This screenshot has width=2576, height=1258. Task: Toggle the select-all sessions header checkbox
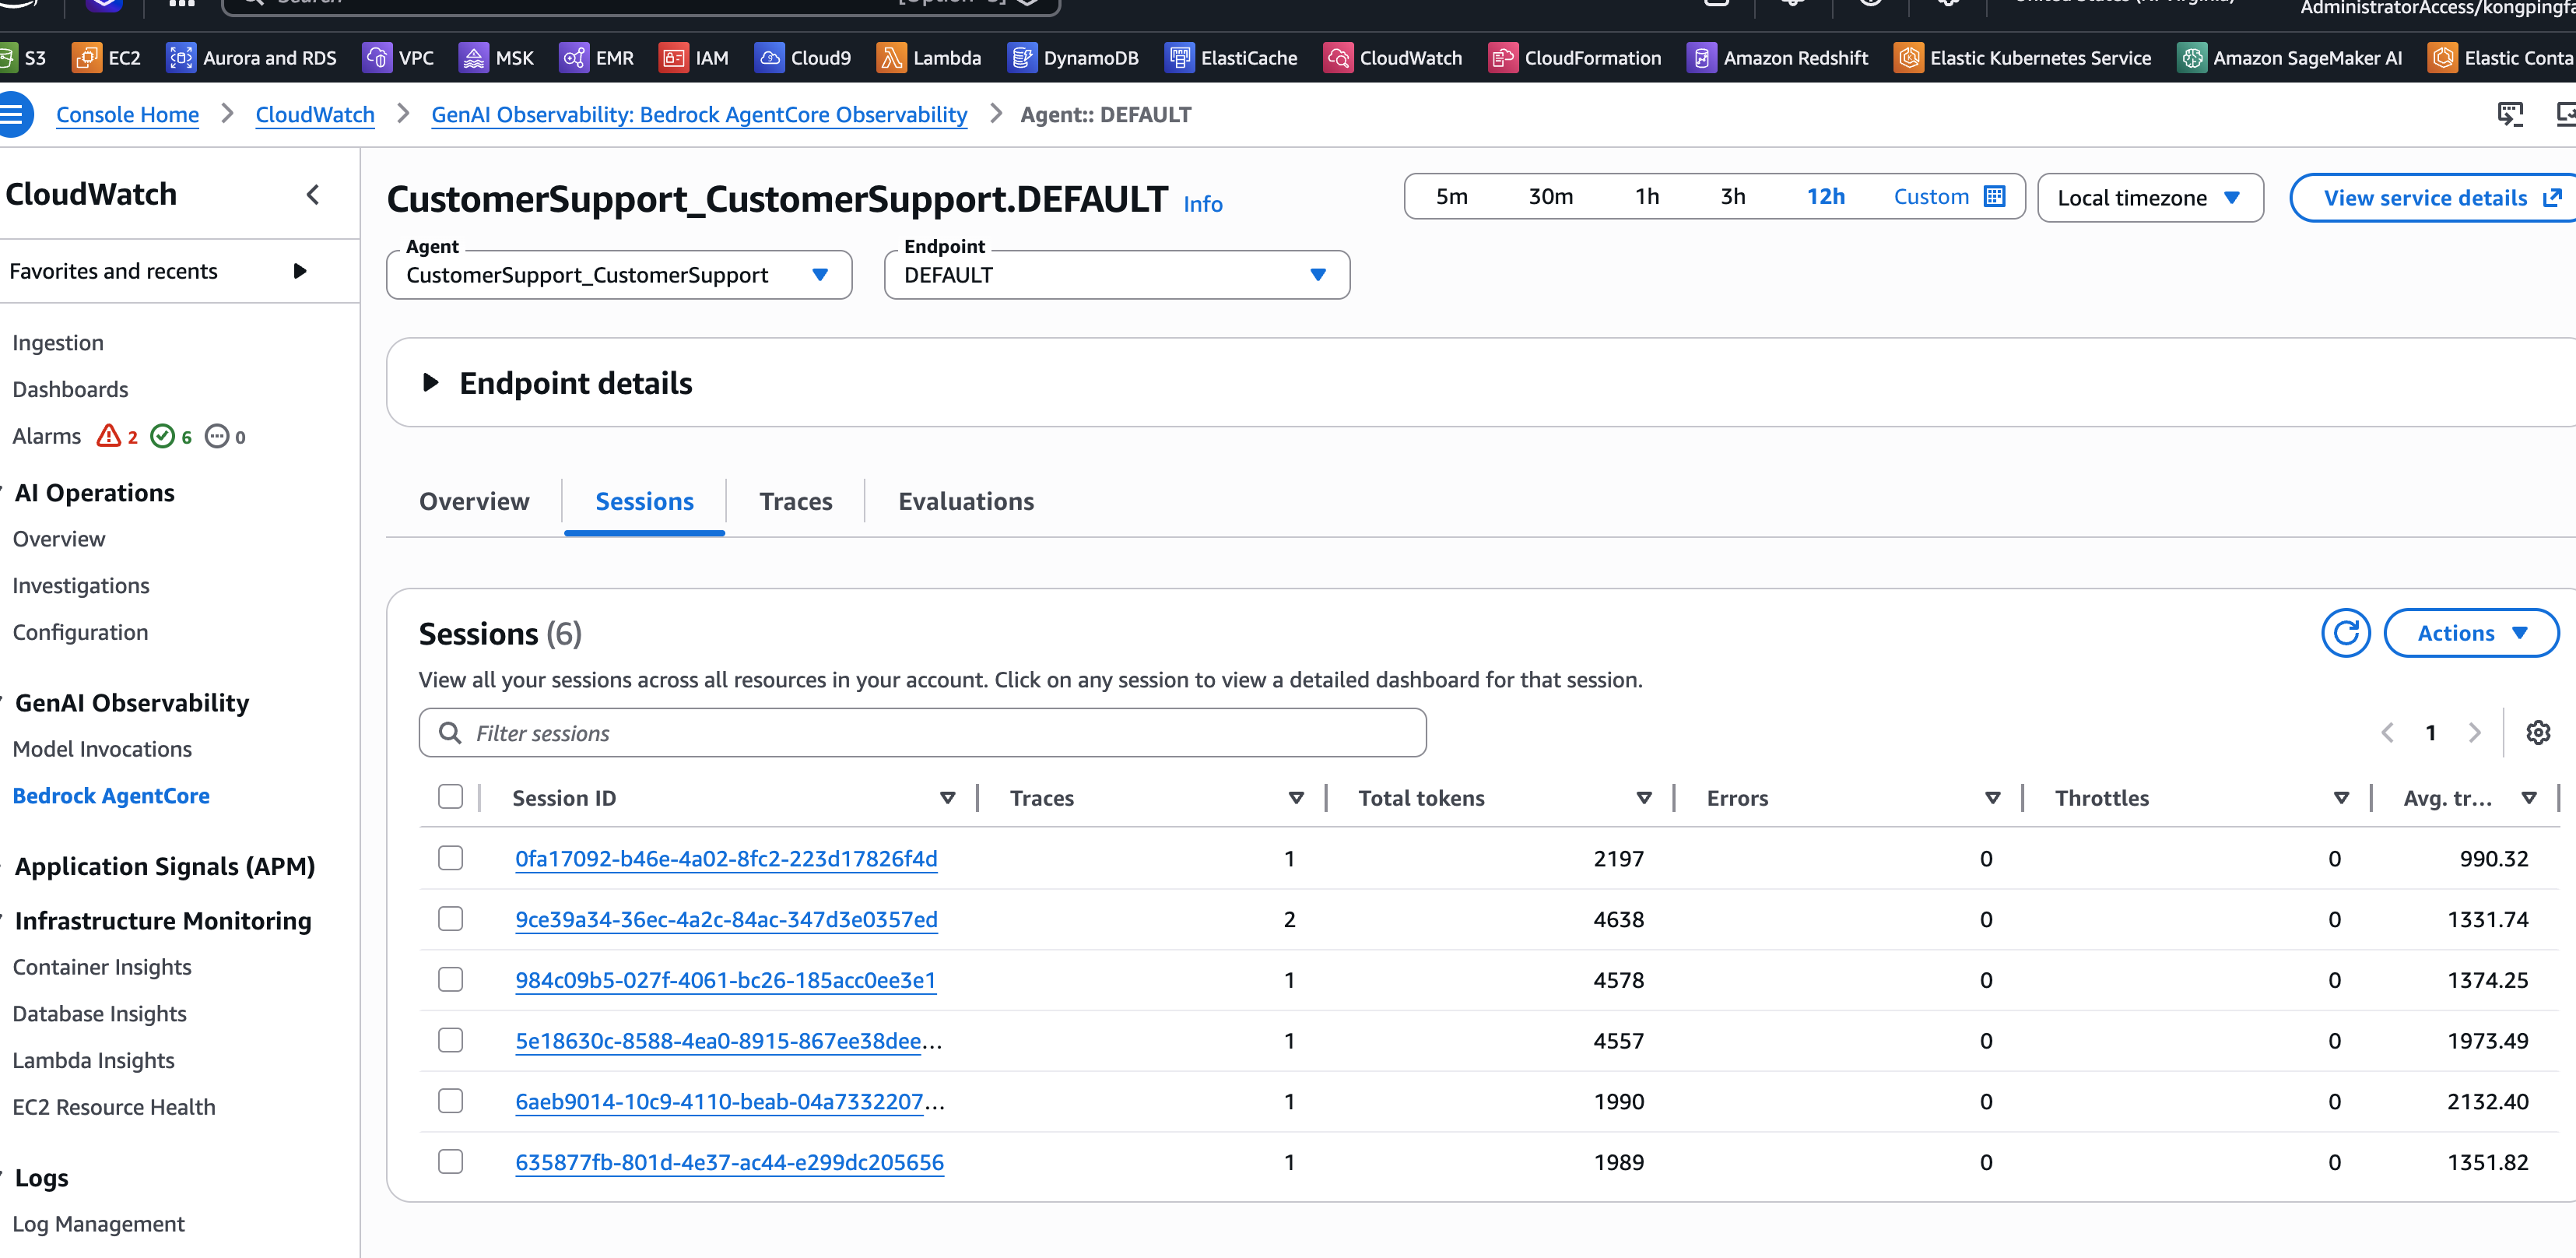tap(451, 797)
